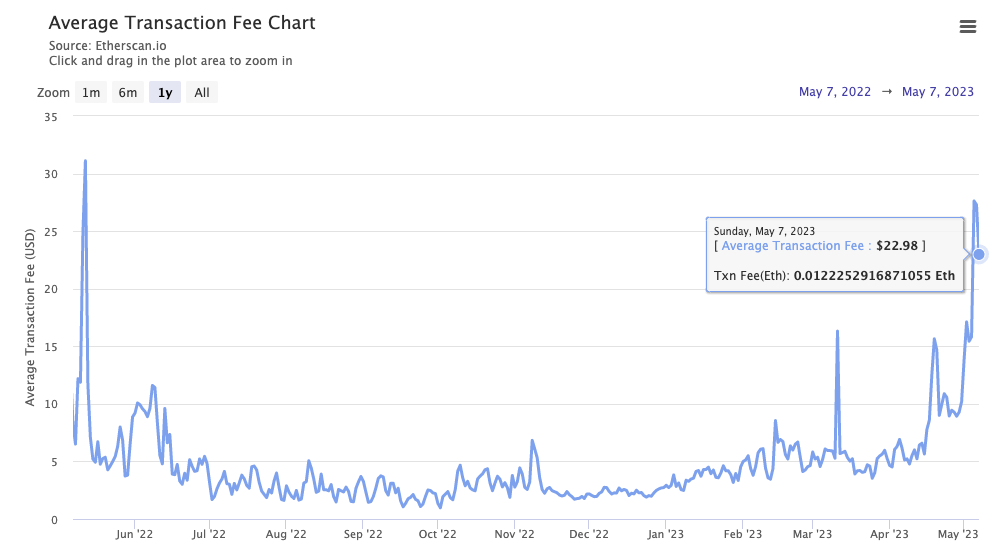Click the Average Transaction Fee tooltip label
The height and width of the screenshot is (555, 999).
795,246
